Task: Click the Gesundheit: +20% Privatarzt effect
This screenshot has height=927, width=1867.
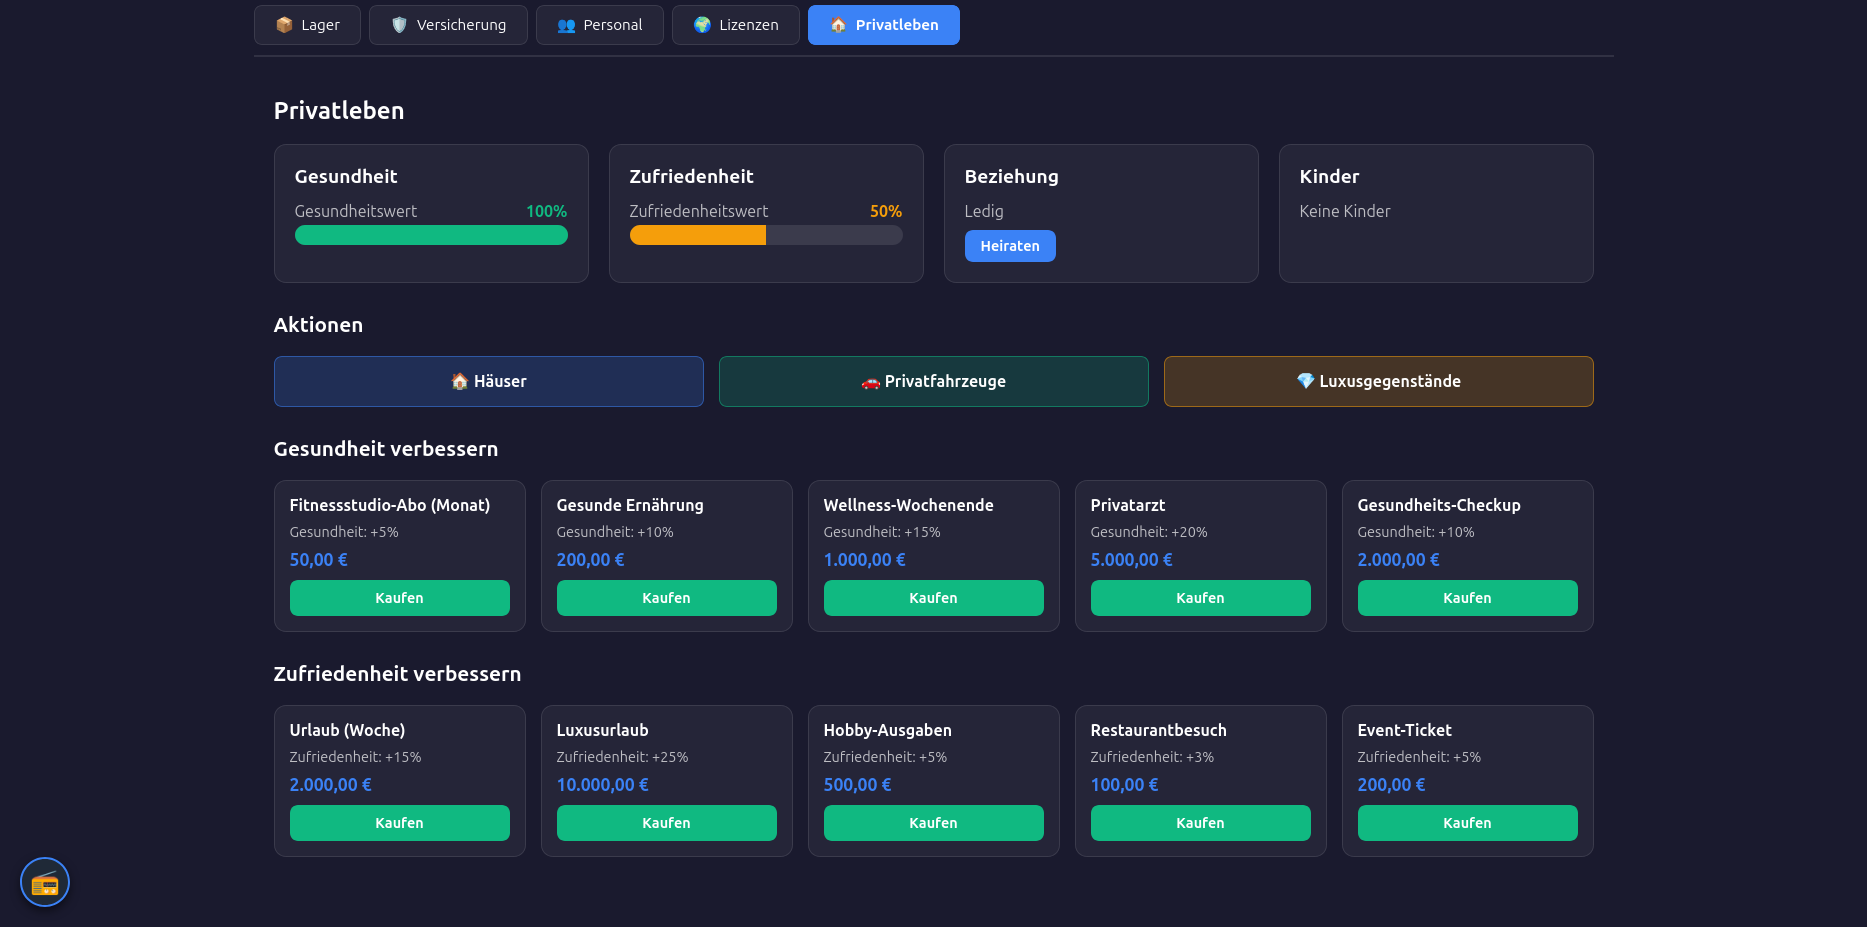Action: (1149, 532)
